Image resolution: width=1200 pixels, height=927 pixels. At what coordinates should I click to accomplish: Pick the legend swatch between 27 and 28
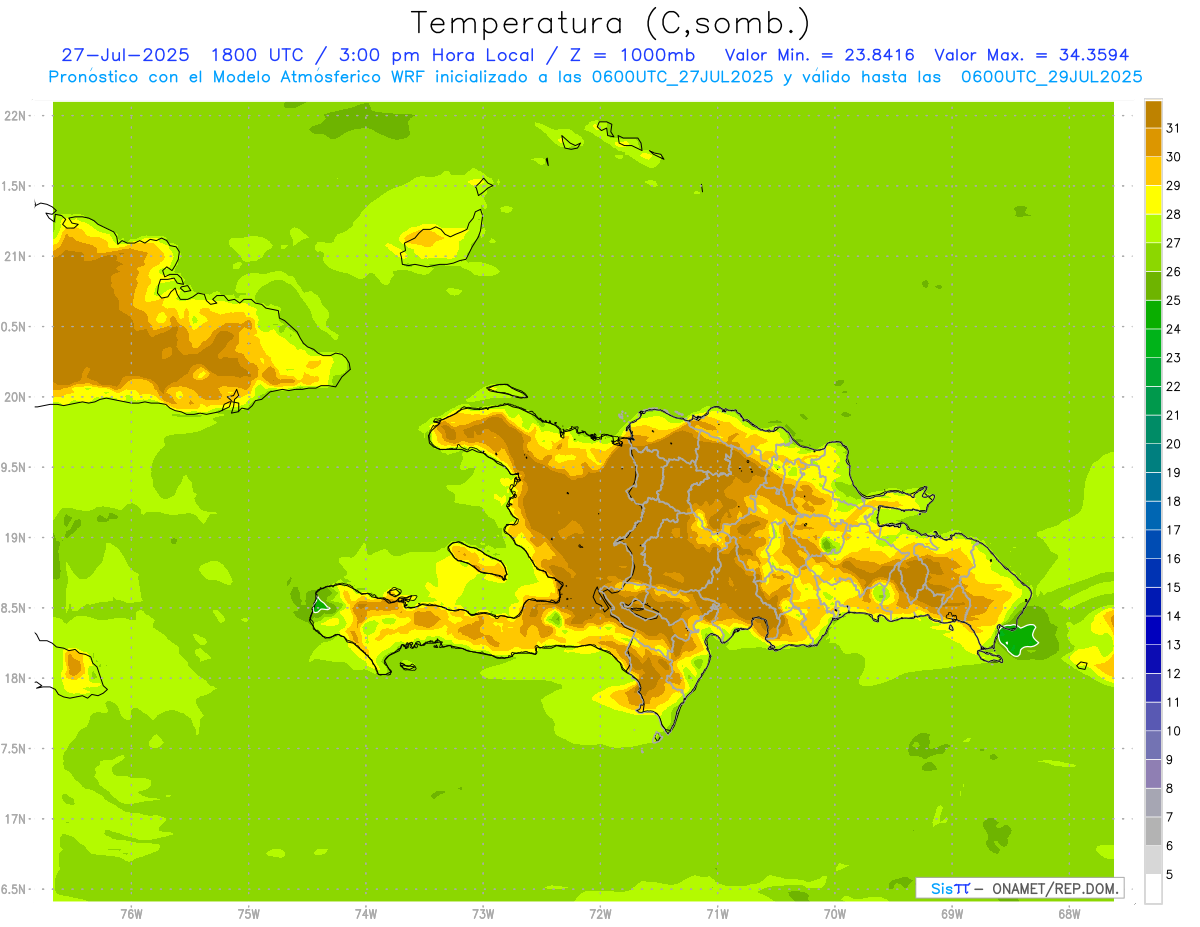tap(1153, 228)
